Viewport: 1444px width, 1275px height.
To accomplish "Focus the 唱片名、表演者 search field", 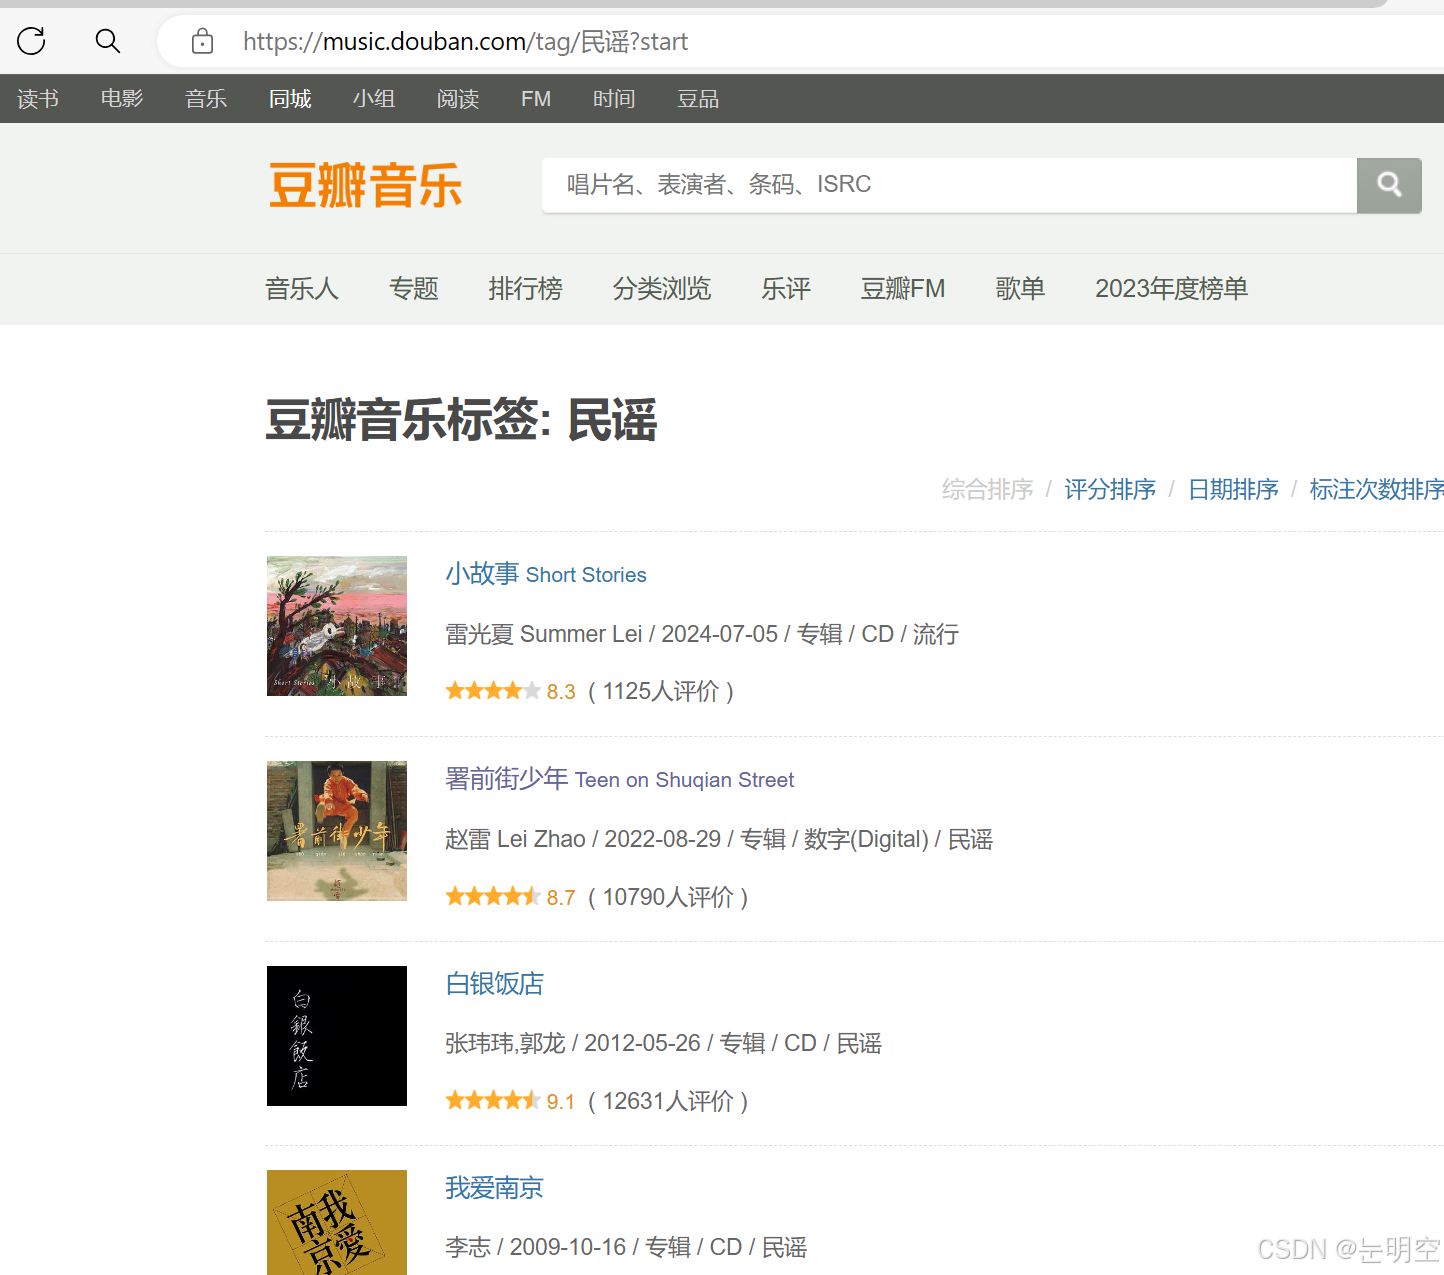I will coord(949,185).
